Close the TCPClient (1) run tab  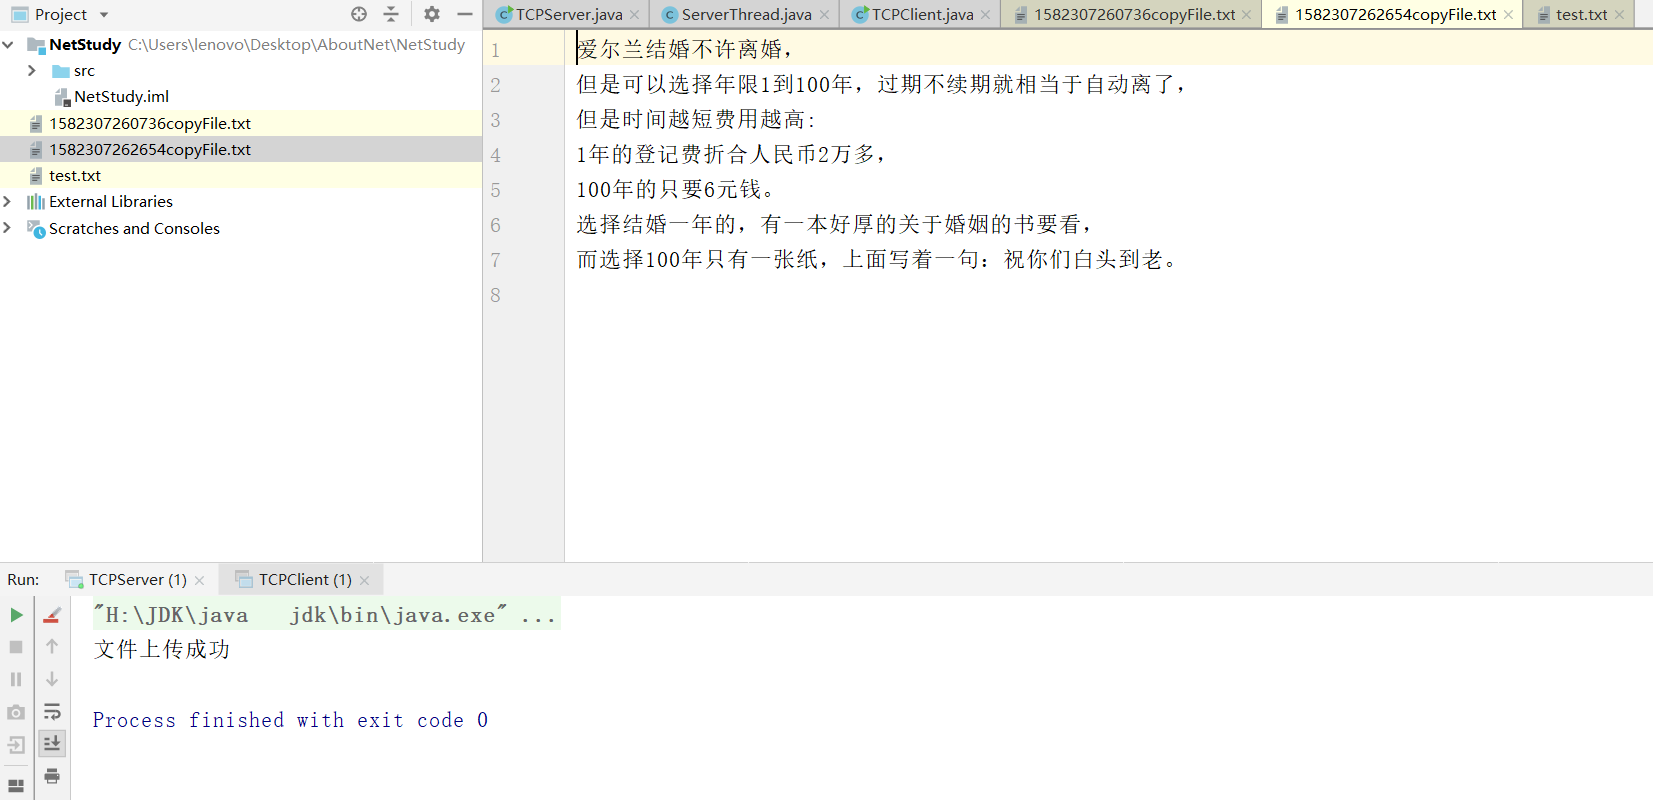[x=364, y=581]
